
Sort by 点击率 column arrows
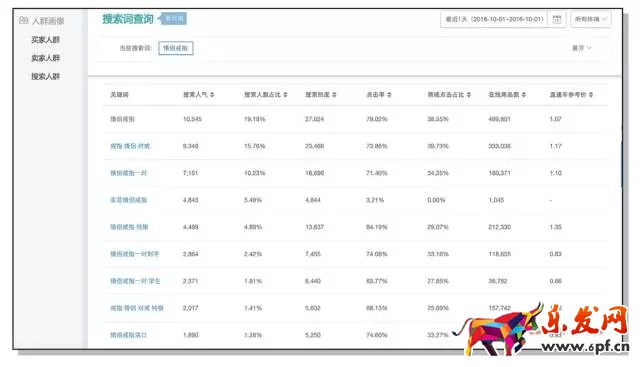point(389,95)
